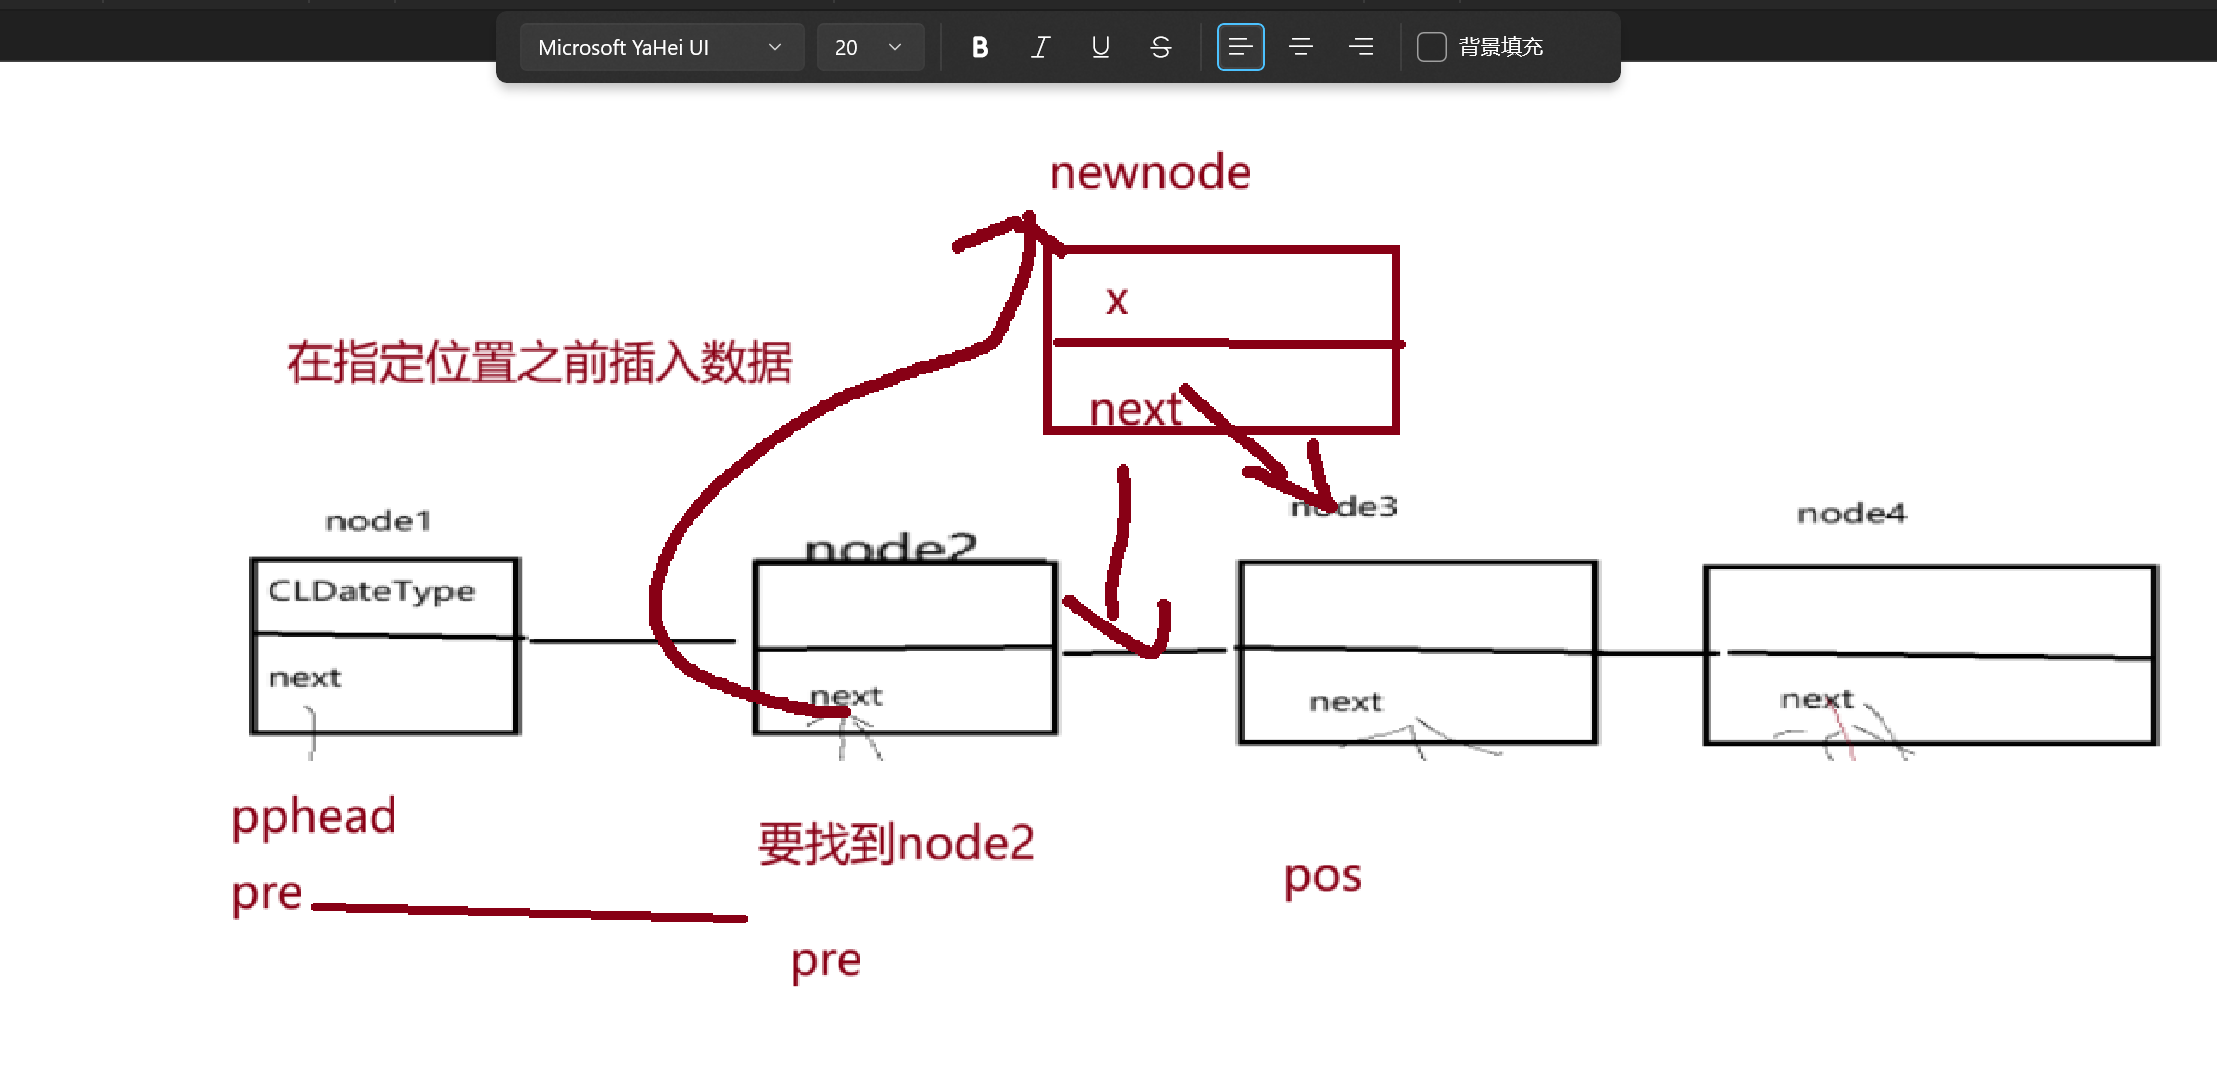Apply underline formatting

click(1100, 46)
